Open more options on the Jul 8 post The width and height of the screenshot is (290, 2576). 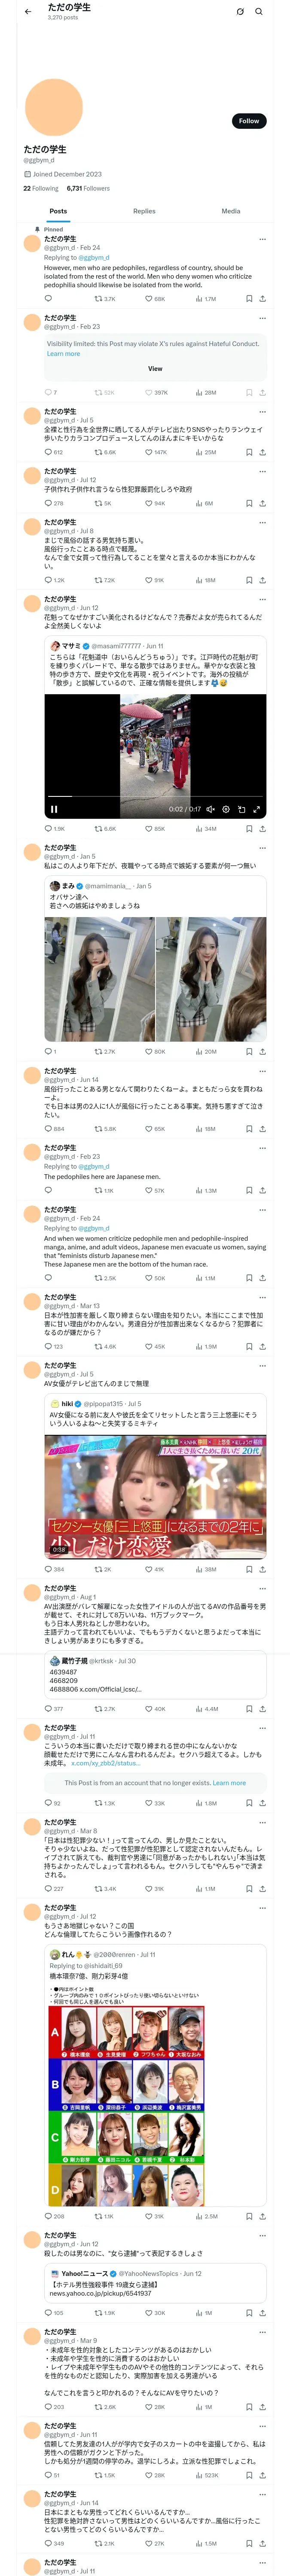(x=262, y=522)
